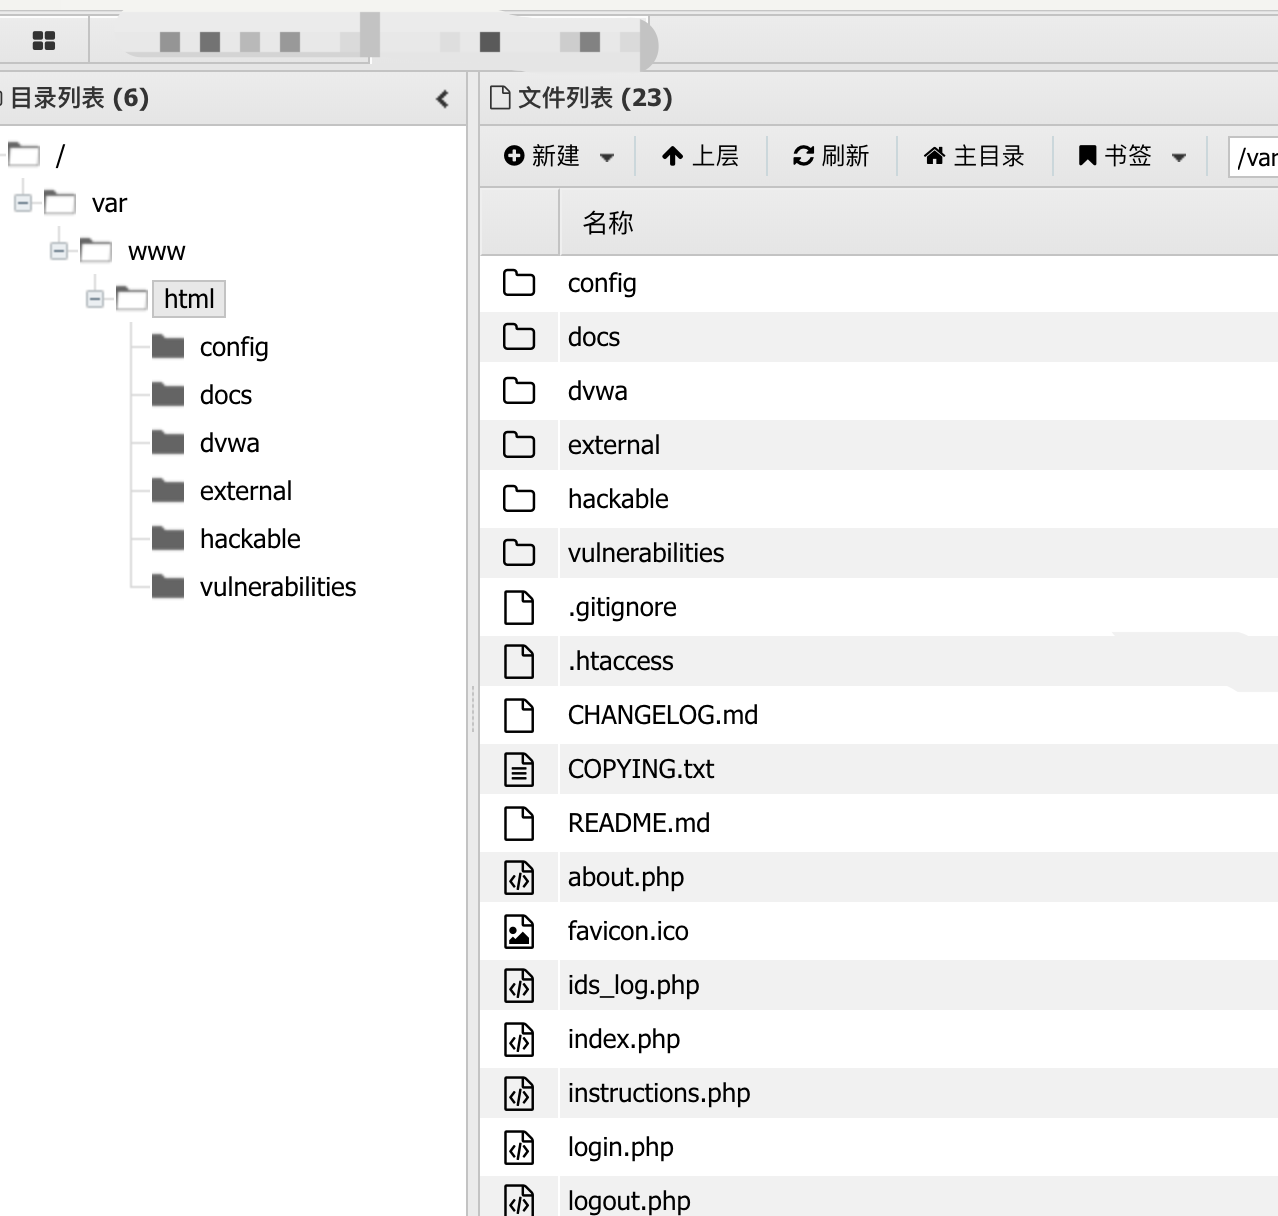
Task: Select index.php in the file list
Action: pos(623,1039)
